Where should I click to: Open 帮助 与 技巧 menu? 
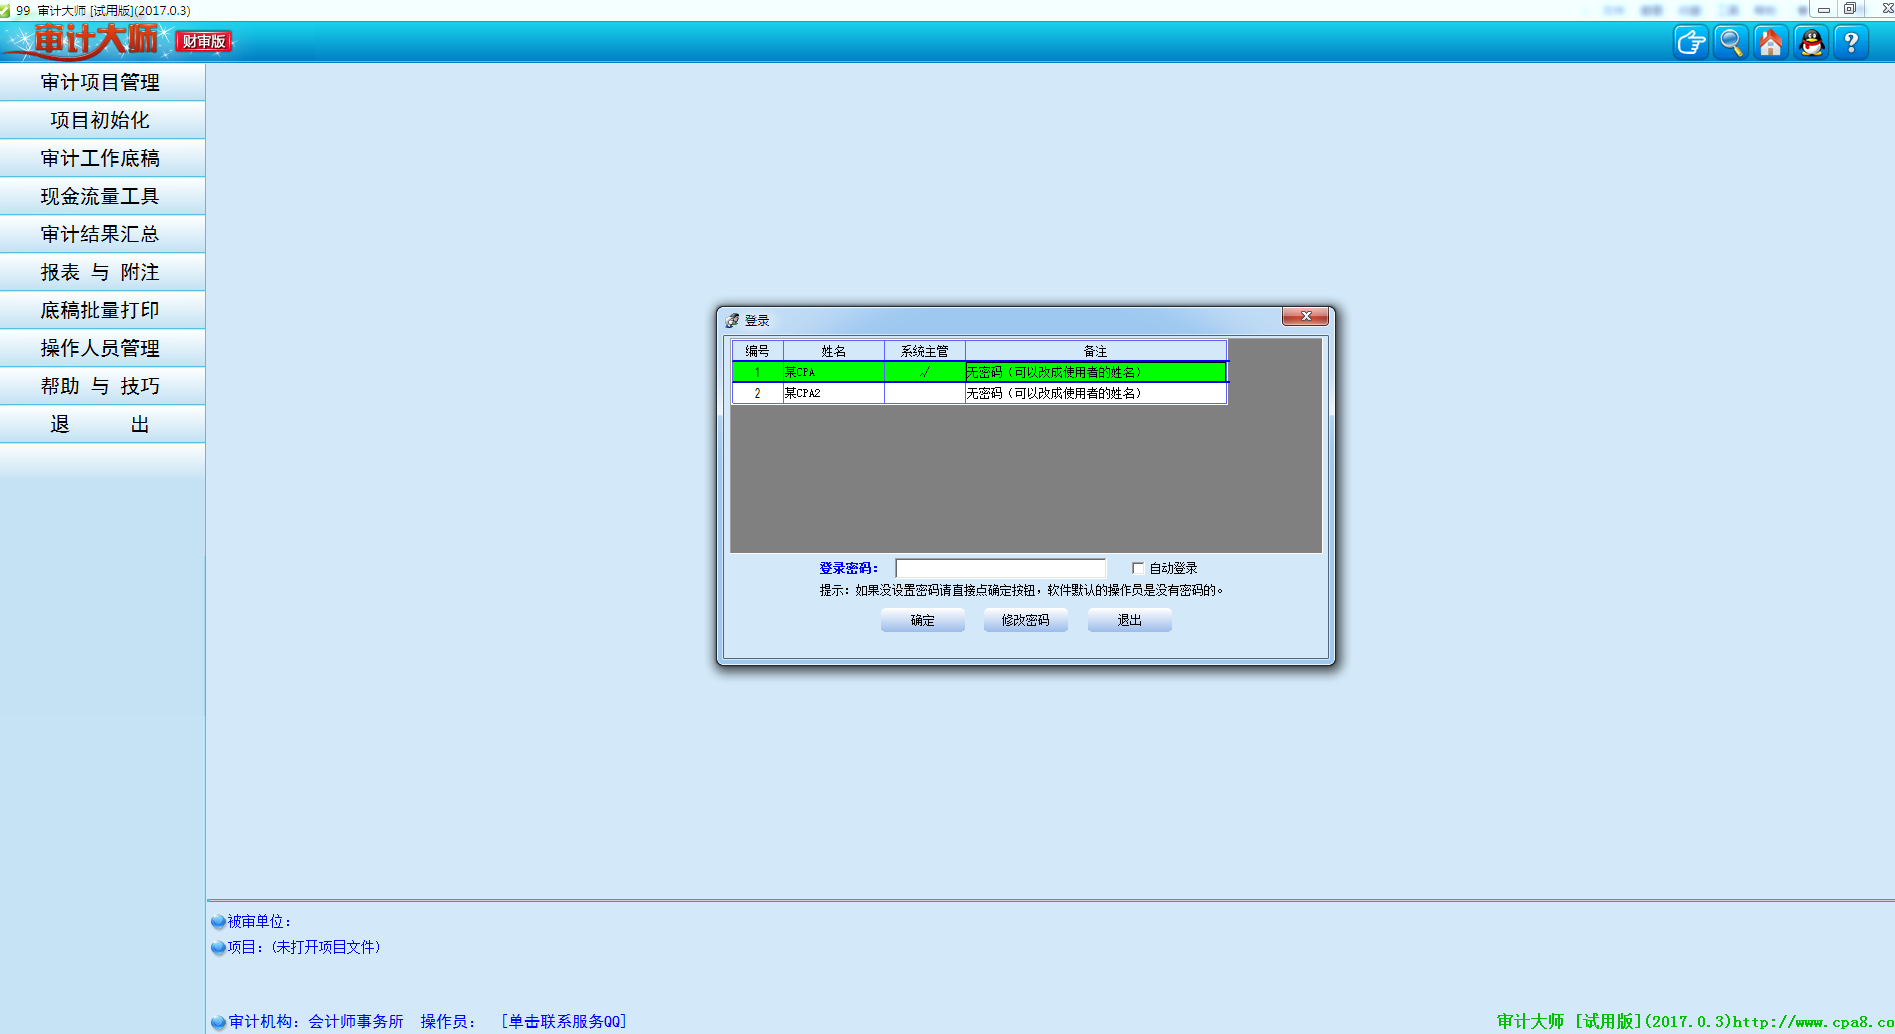102,386
